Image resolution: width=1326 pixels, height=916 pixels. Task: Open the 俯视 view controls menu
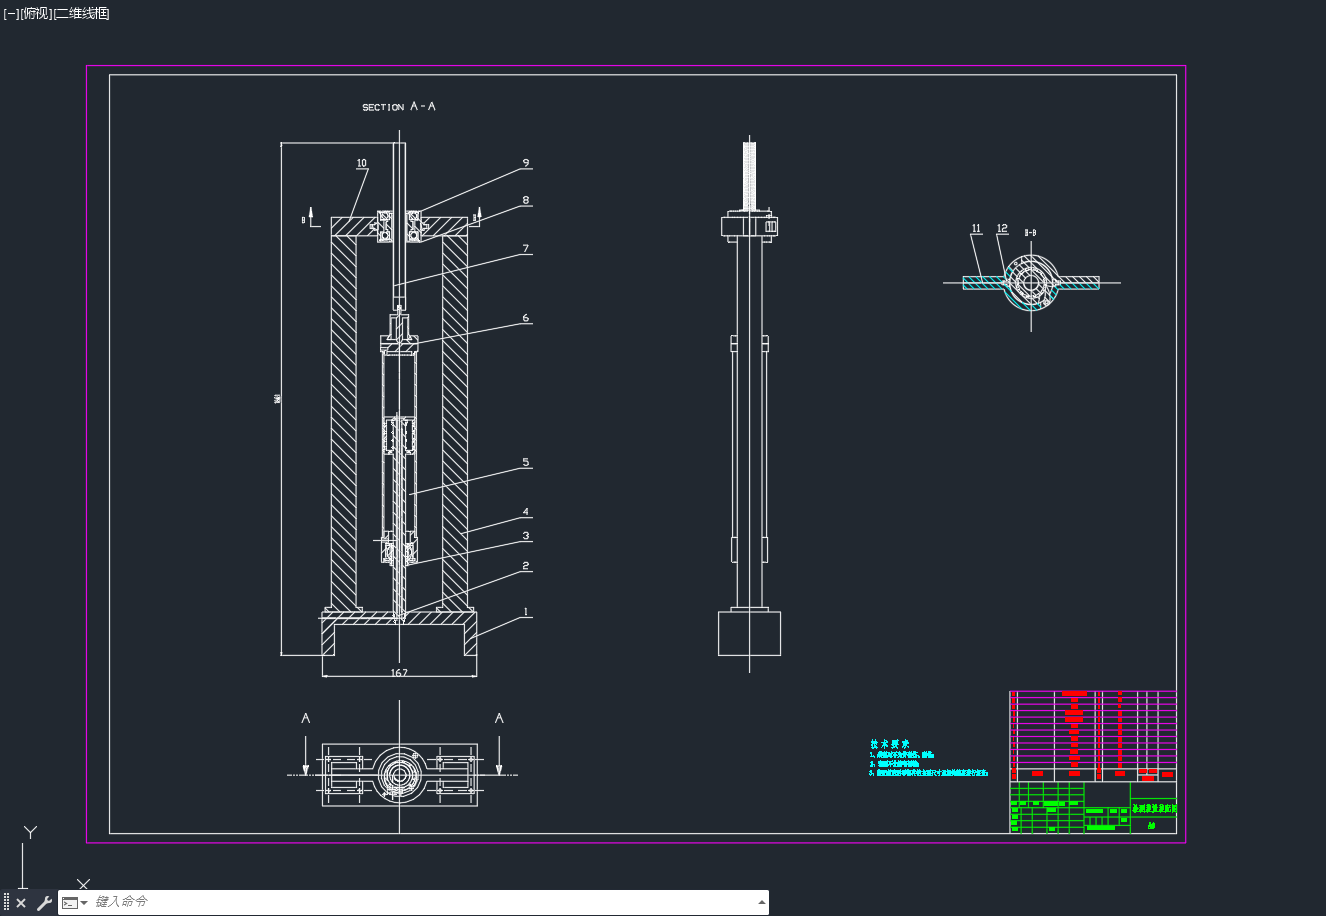(x=35, y=13)
